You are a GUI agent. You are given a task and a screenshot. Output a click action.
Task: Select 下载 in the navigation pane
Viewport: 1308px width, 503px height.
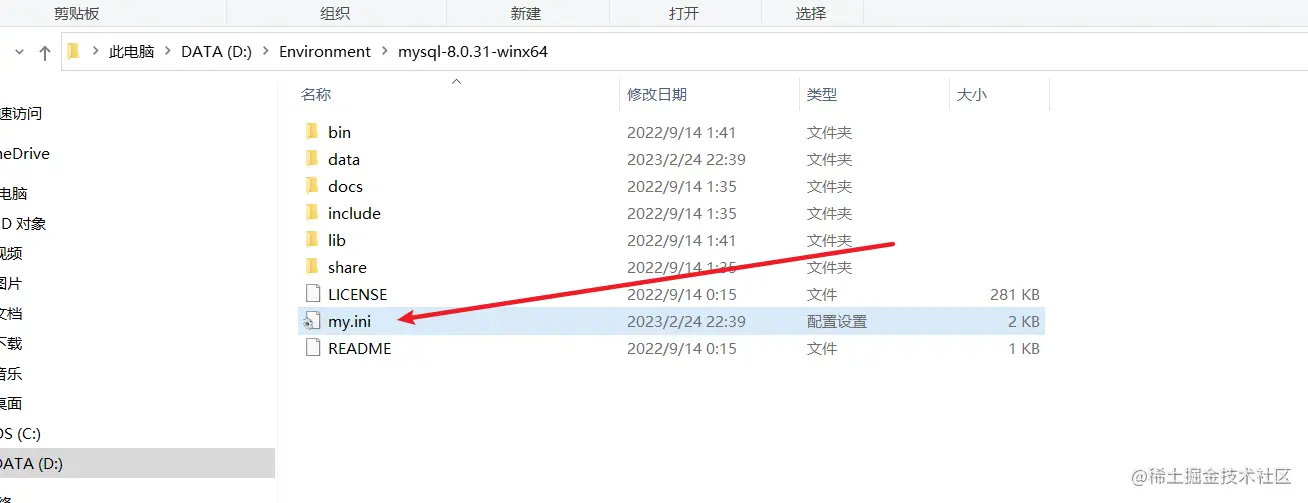(11, 344)
